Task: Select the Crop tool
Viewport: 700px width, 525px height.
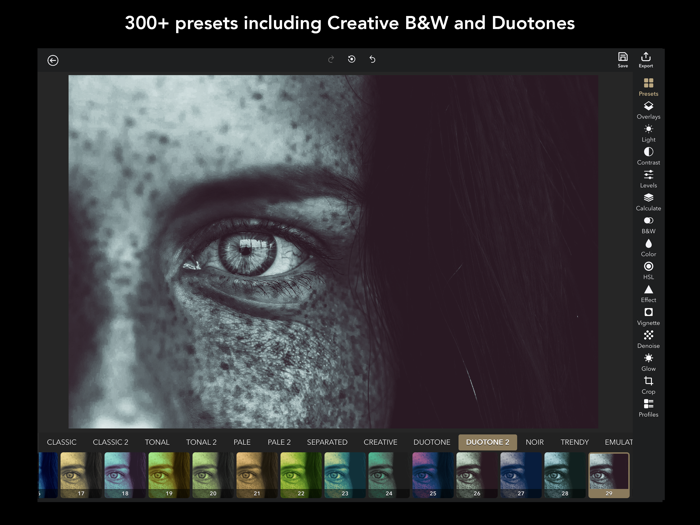Action: pyautogui.click(x=648, y=385)
